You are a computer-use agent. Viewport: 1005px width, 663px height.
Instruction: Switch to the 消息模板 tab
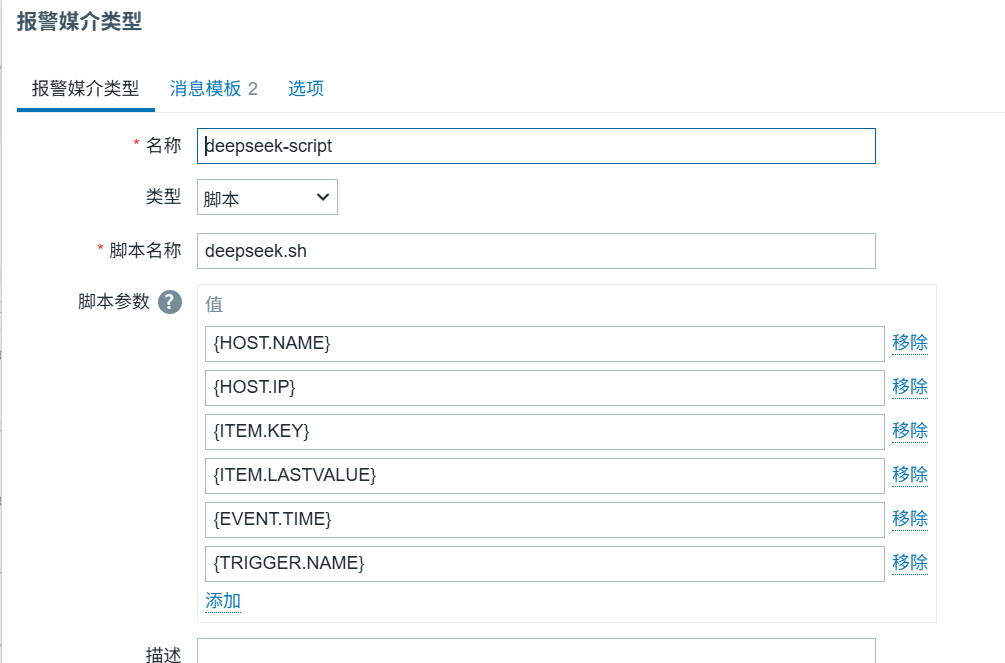pyautogui.click(x=213, y=89)
